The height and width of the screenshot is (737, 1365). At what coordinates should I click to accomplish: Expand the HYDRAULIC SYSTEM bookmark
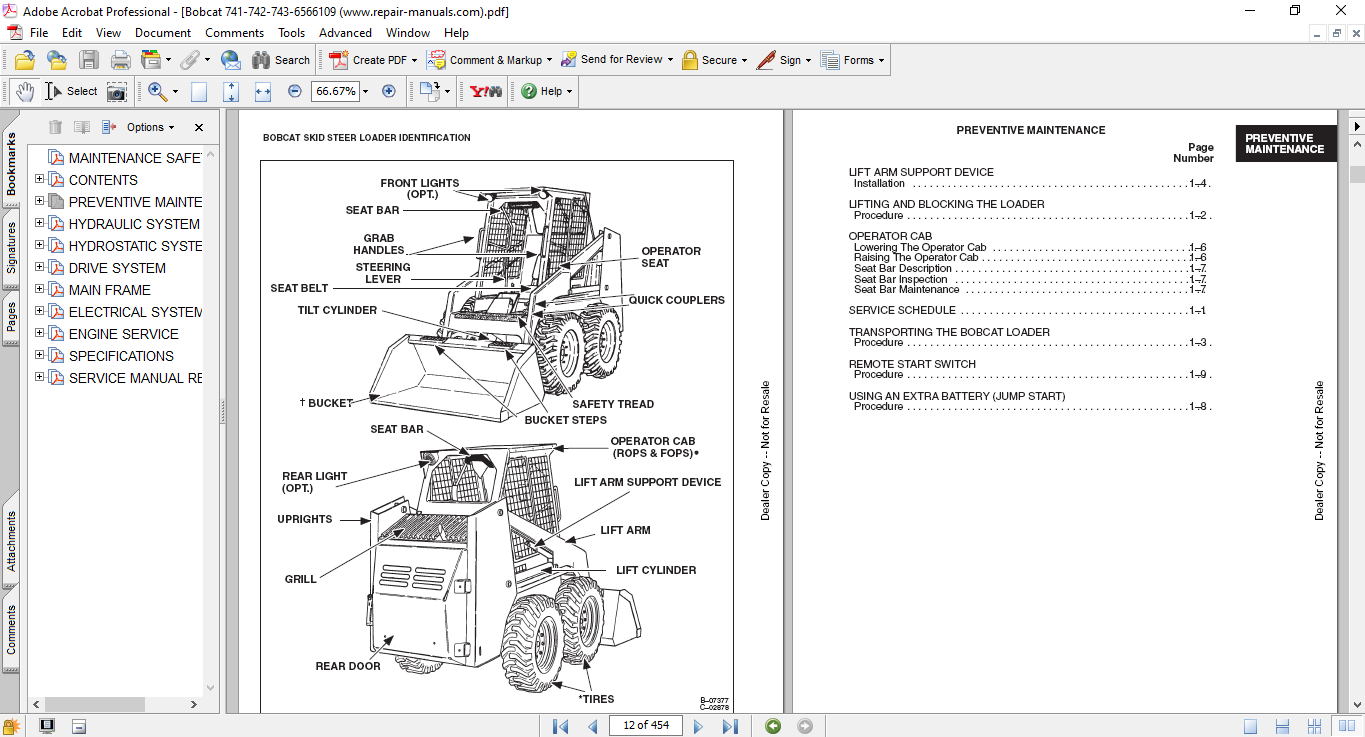tap(40, 223)
